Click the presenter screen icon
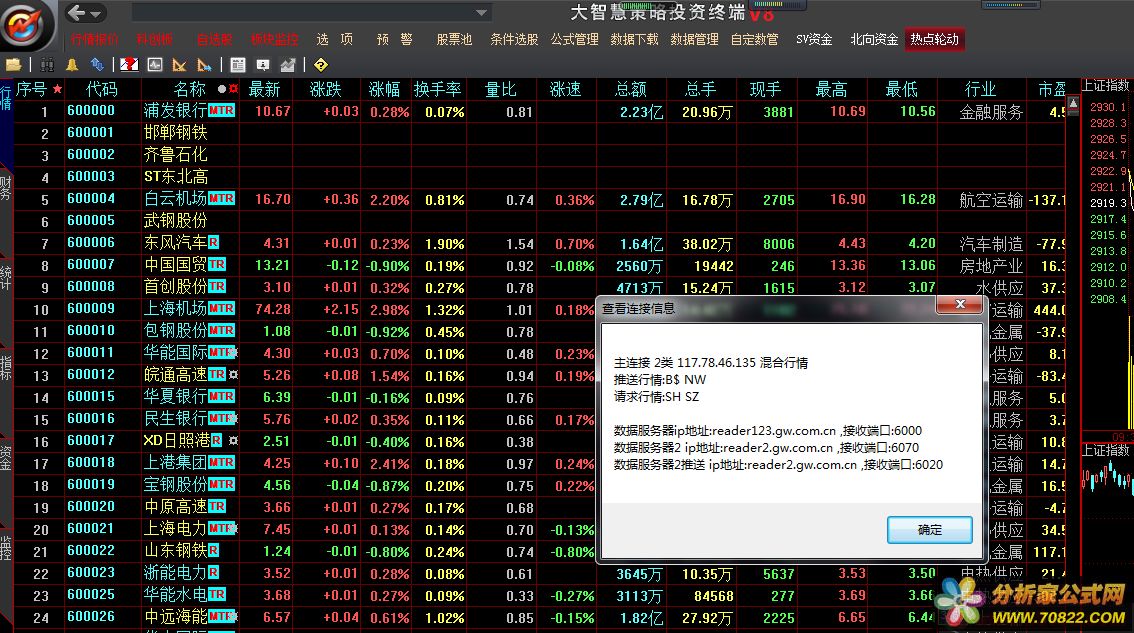Viewport: 1134px width, 633px height. pos(263,65)
